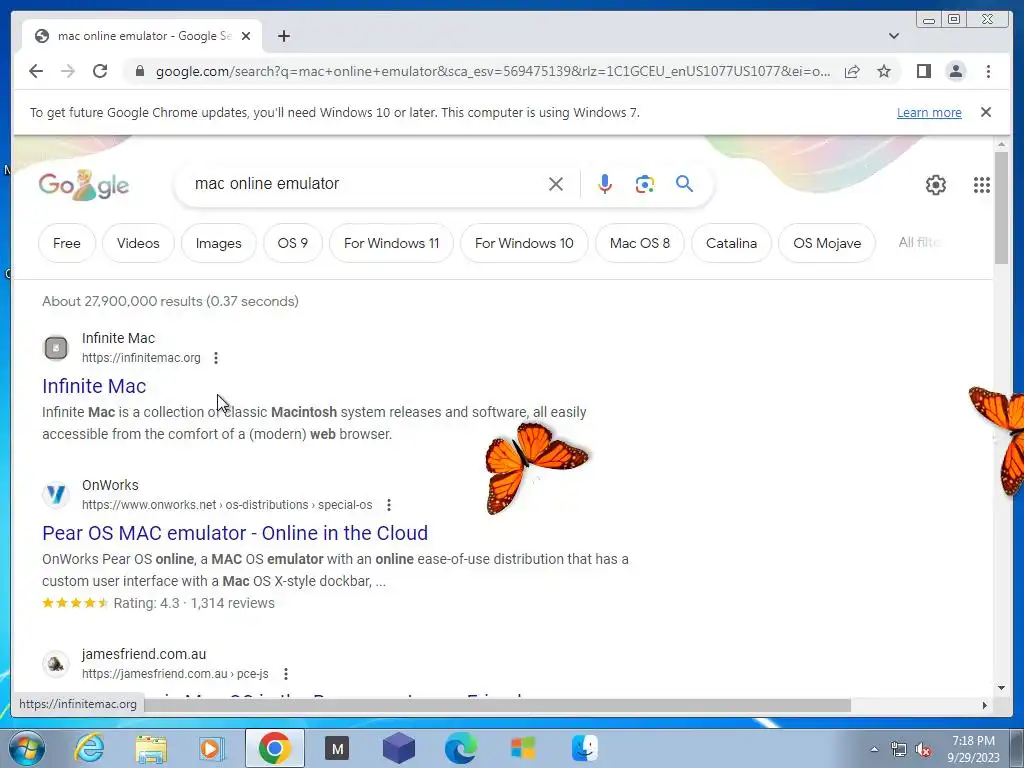Click the Google doodle logo

coord(84,185)
